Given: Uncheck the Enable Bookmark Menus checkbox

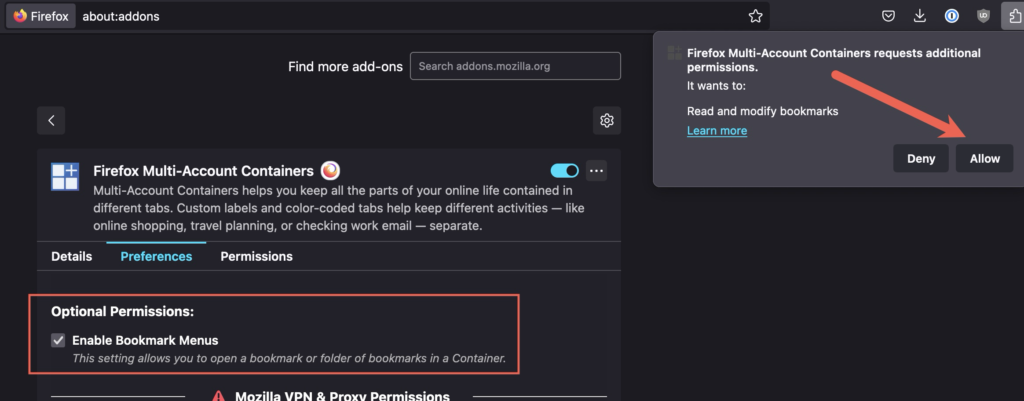Looking at the screenshot, I should pyautogui.click(x=59, y=340).
